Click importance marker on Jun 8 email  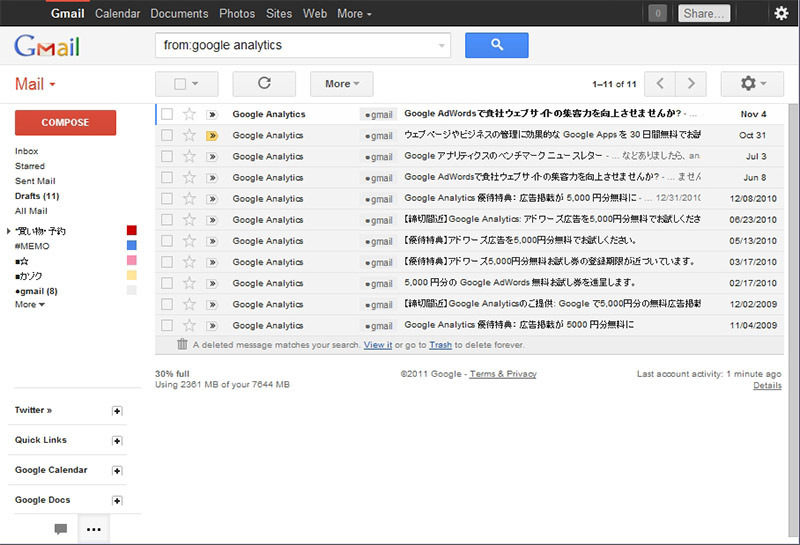[x=212, y=178]
